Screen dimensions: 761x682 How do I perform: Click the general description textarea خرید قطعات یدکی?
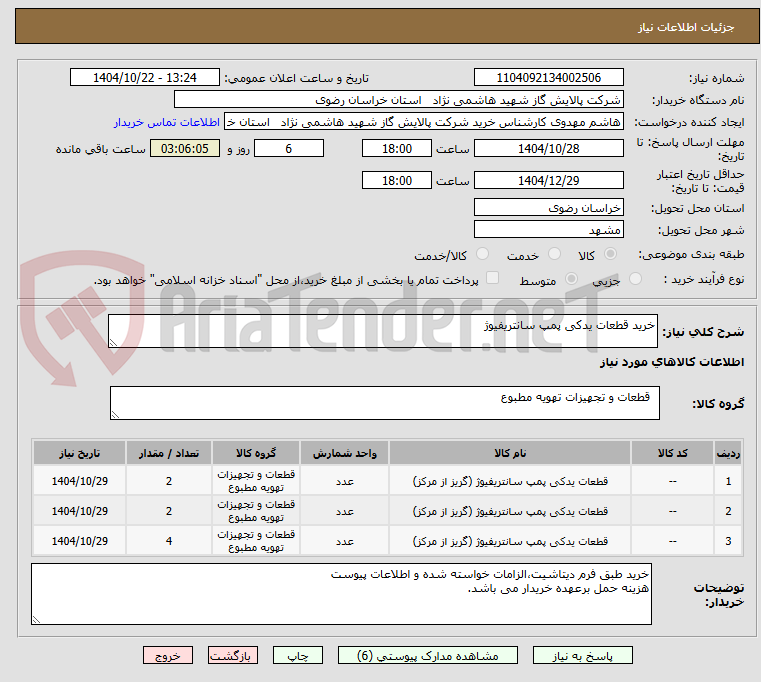pyautogui.click(x=382, y=331)
